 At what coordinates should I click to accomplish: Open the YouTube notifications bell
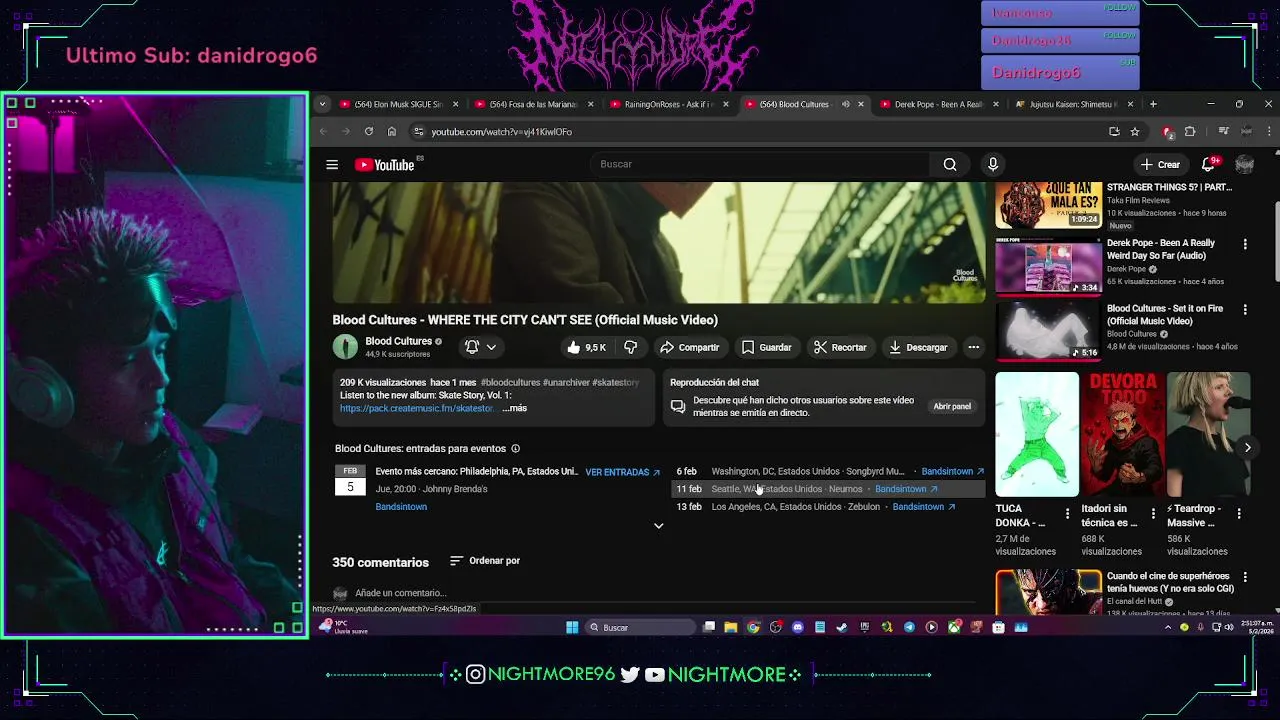[x=1208, y=164]
